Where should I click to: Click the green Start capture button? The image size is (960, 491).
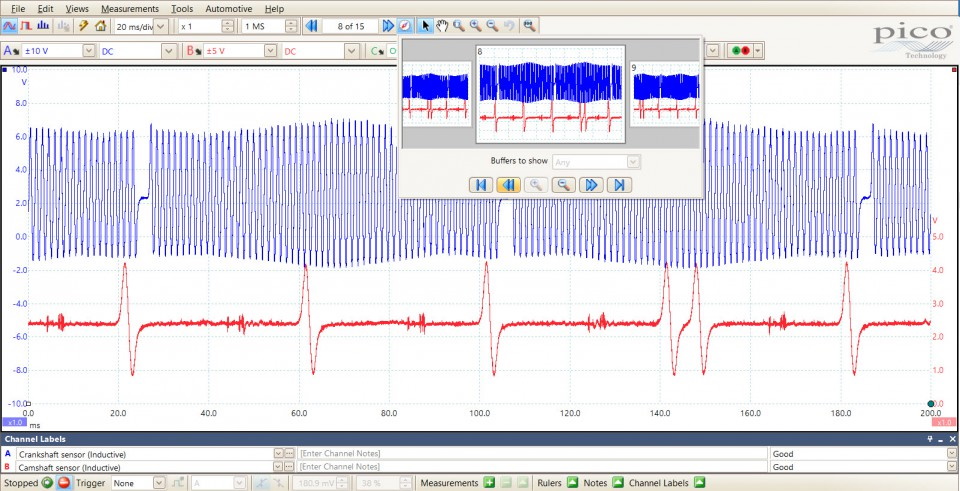coord(47,483)
